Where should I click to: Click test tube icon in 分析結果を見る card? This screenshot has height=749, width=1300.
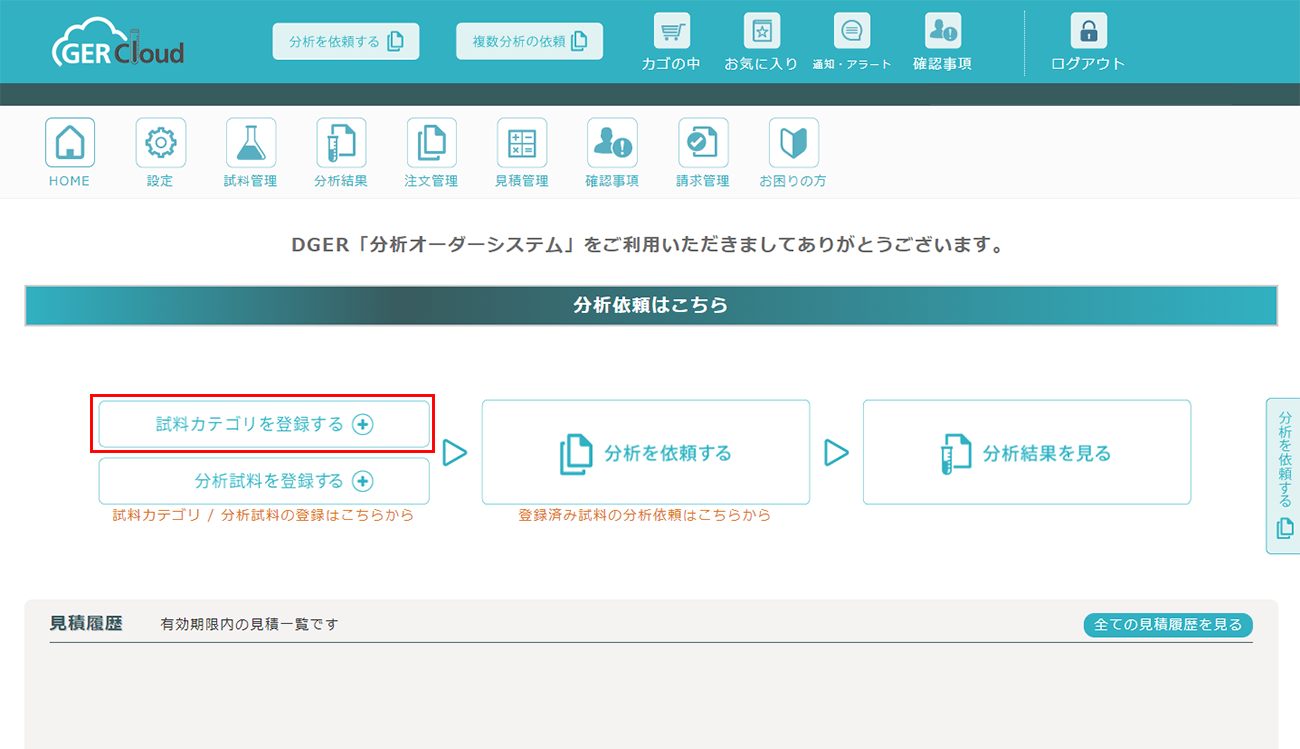956,454
